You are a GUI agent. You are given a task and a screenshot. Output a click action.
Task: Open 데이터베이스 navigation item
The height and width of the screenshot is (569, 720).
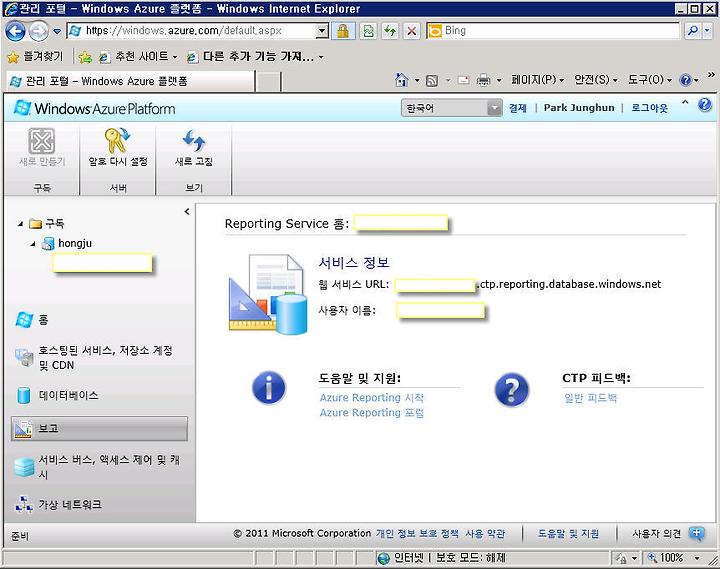tap(57, 395)
